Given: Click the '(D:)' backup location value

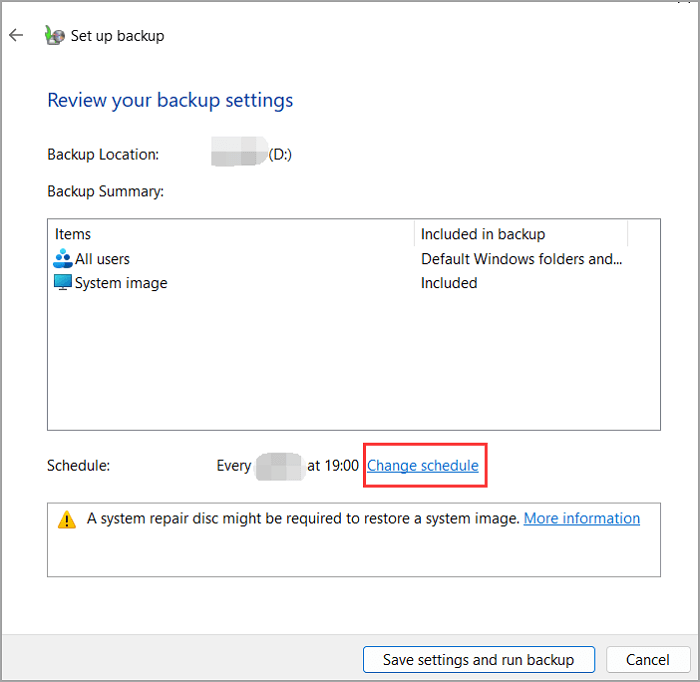Looking at the screenshot, I should (x=280, y=154).
